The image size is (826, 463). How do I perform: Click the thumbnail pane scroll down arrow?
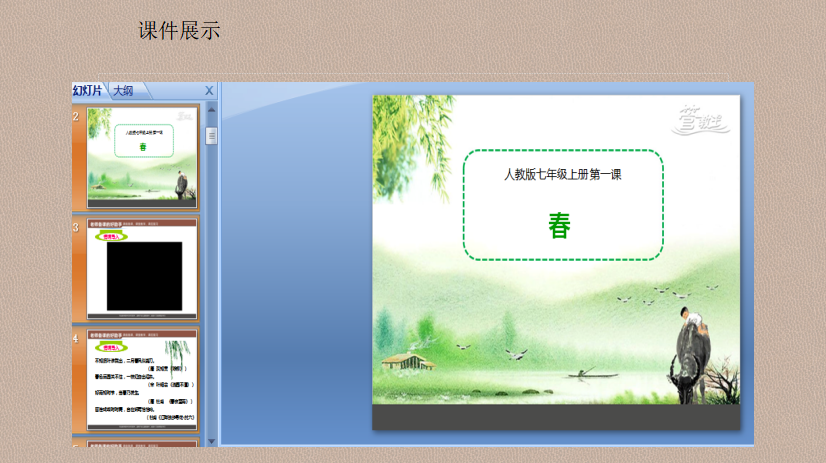(211, 441)
